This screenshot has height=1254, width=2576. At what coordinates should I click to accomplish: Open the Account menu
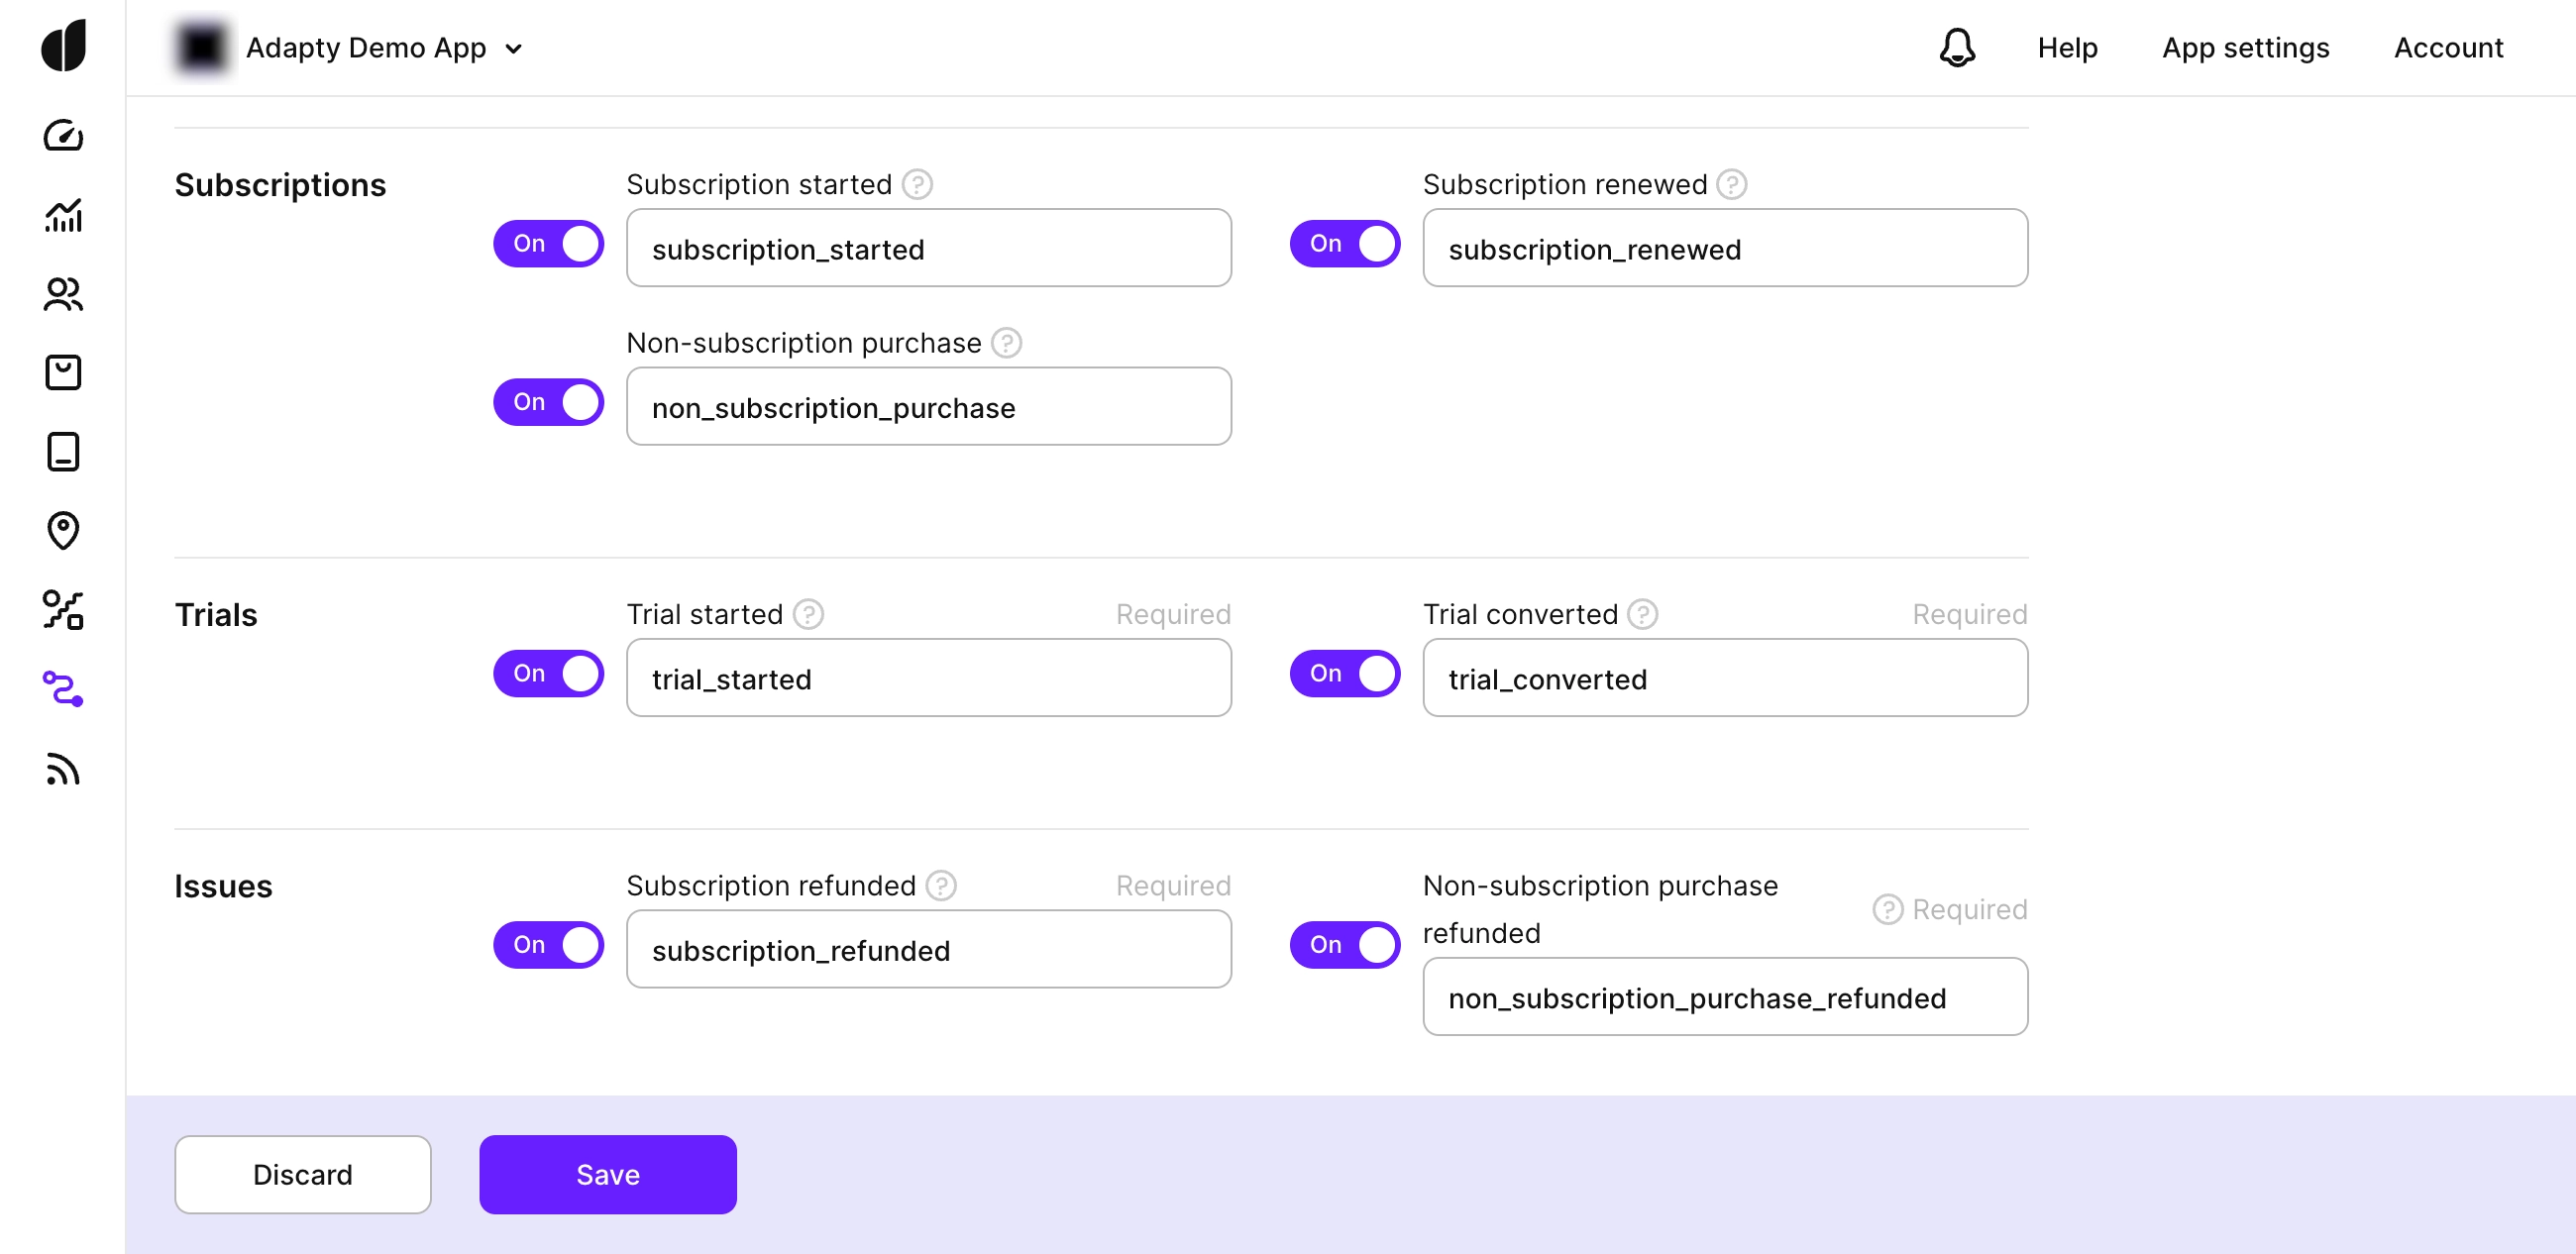point(2447,48)
